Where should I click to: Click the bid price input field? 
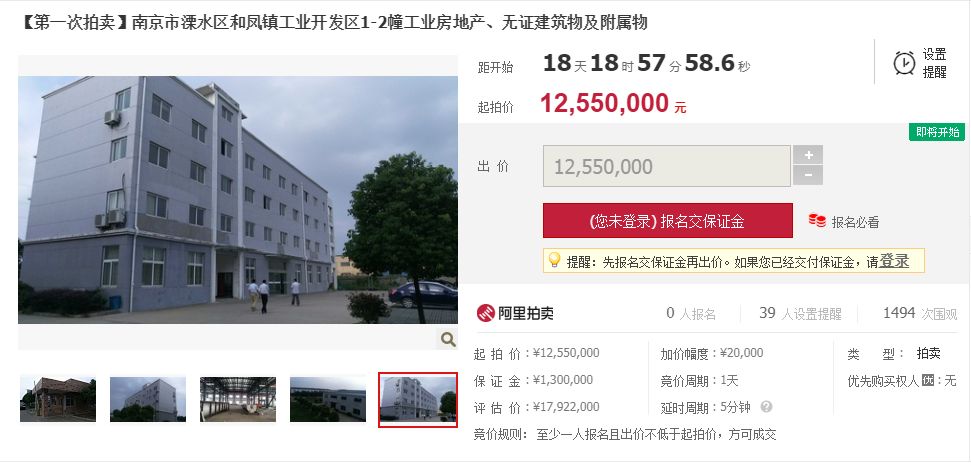pyautogui.click(x=667, y=166)
